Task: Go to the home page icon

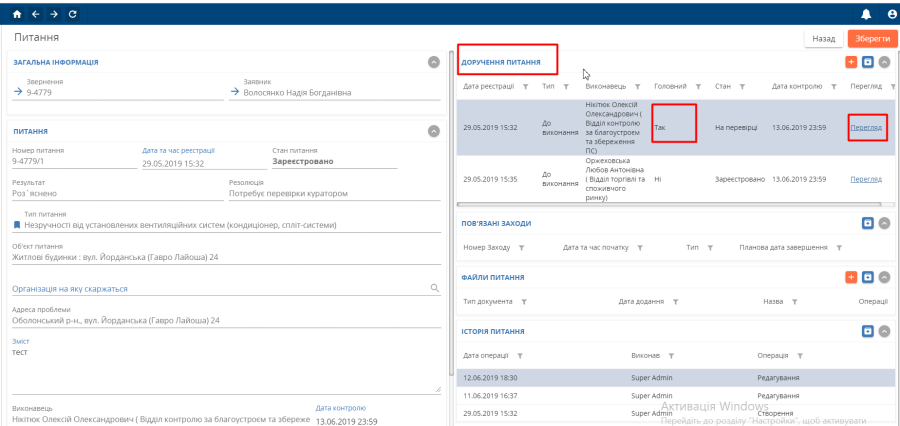Action: coord(16,13)
